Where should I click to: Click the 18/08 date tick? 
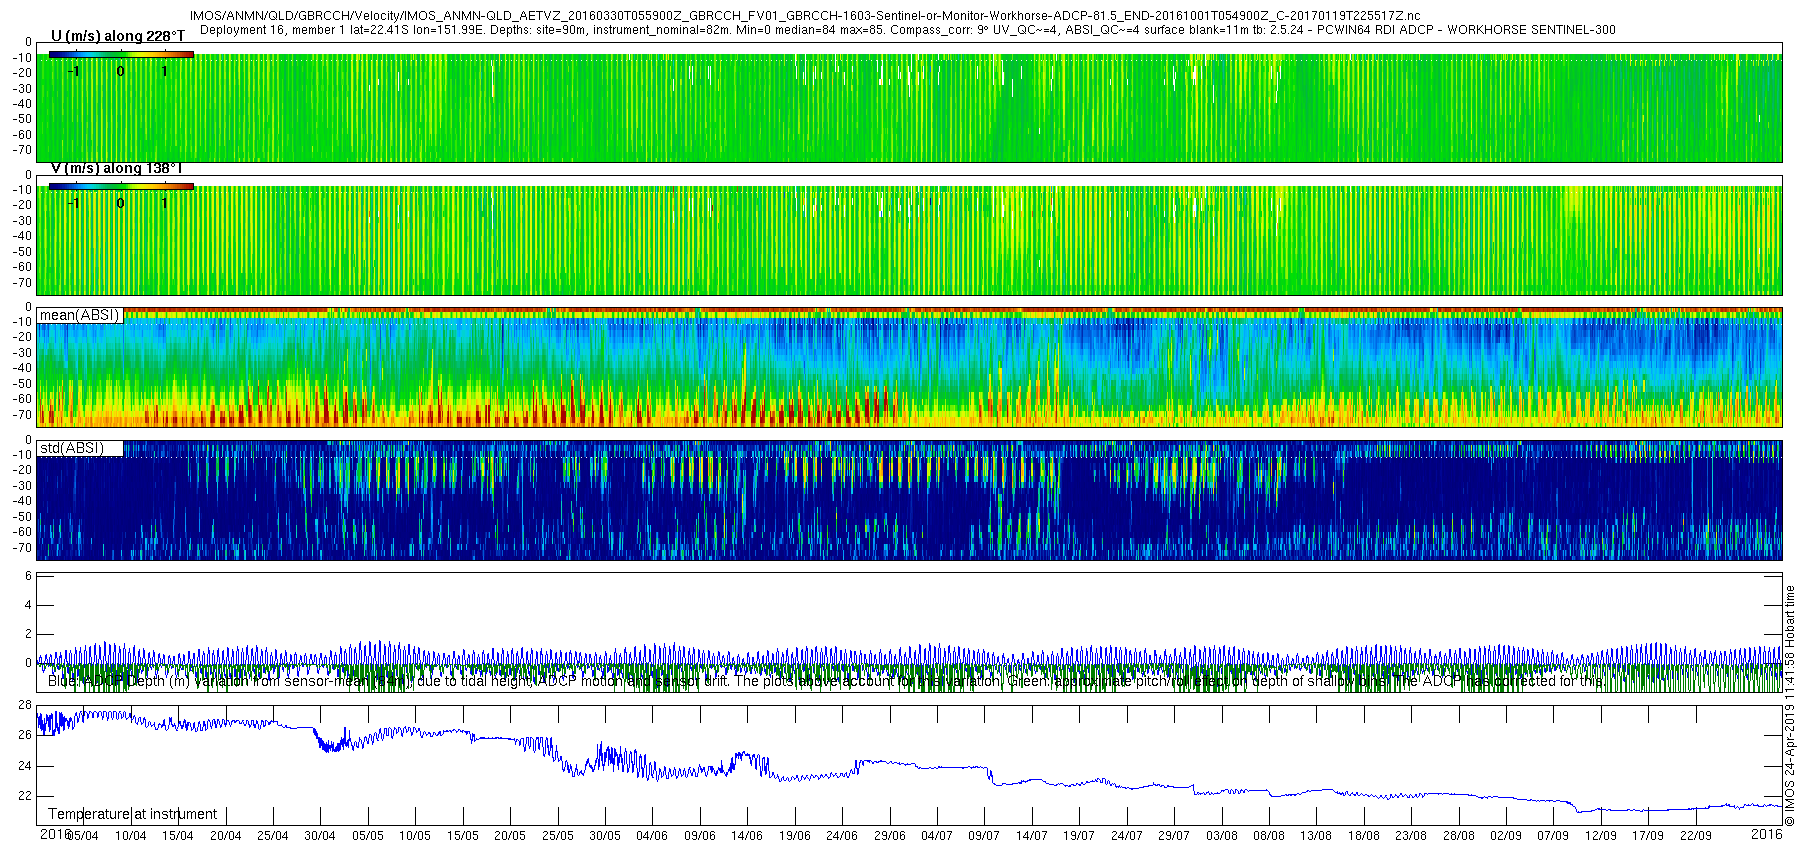(1364, 836)
